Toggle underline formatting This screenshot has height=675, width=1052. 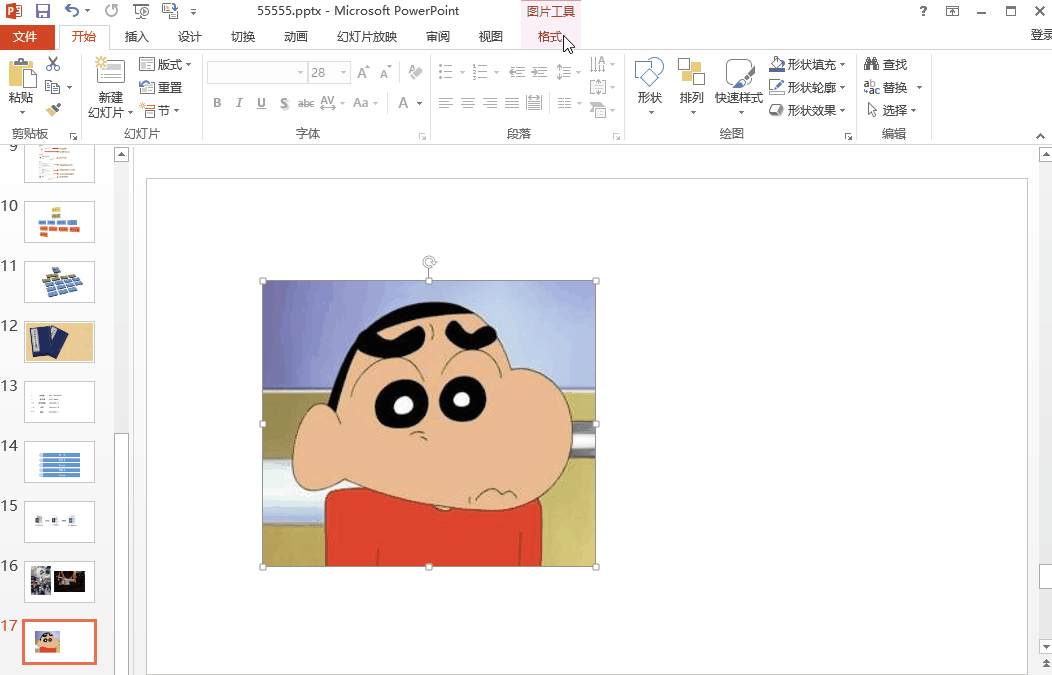[261, 103]
